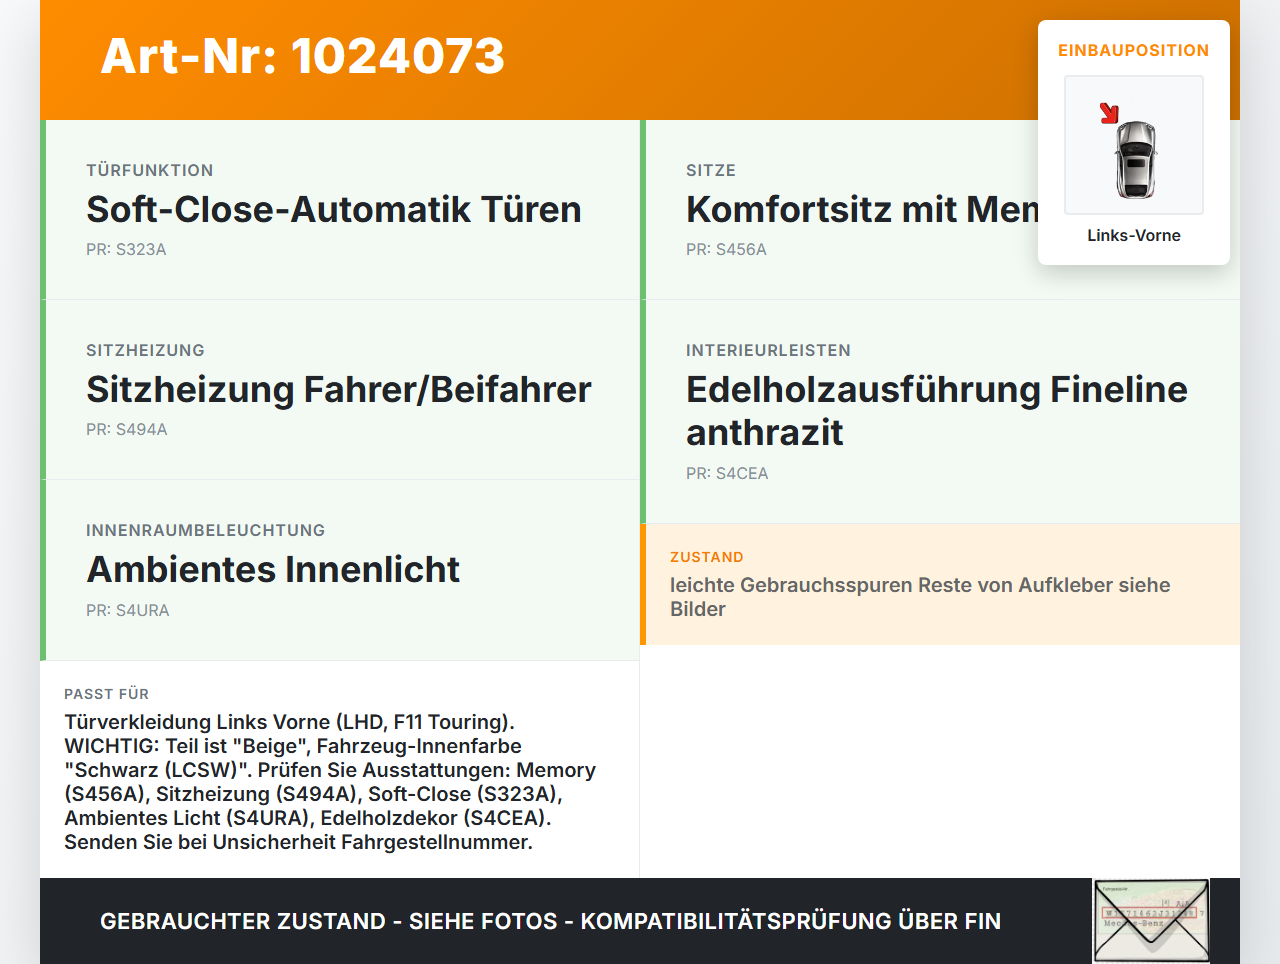Select the Komfortsitz mit Memory title
The height and width of the screenshot is (964, 1280).
click(x=862, y=209)
